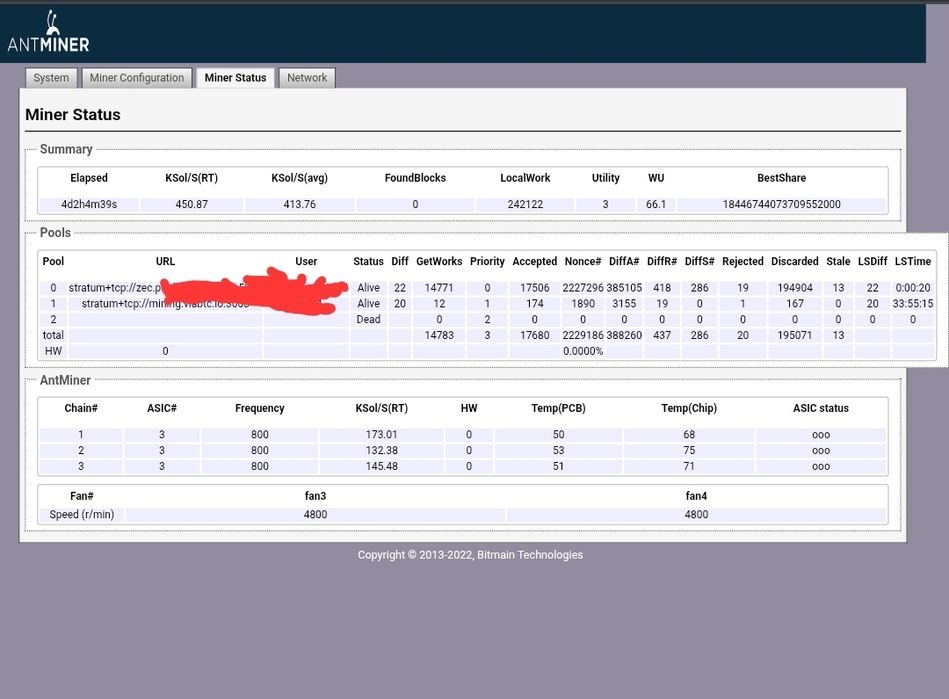This screenshot has width=949, height=699.
Task: Select the BestShare value in Summary
Action: click(781, 205)
